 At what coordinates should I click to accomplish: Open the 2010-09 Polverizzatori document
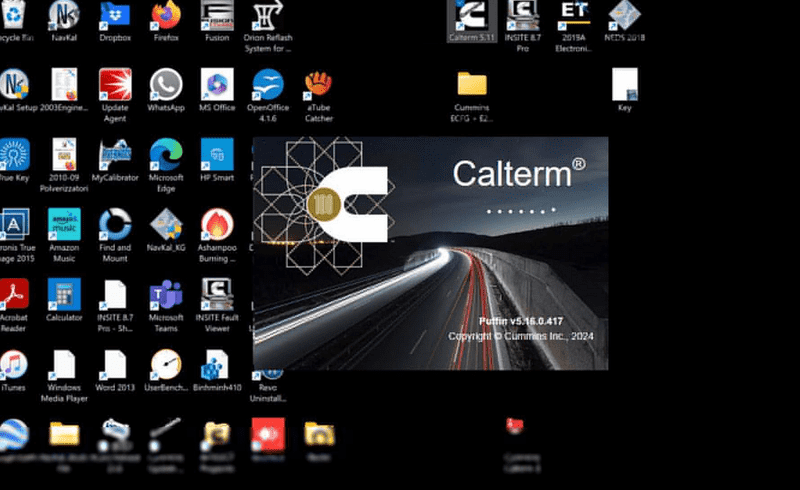[64, 165]
